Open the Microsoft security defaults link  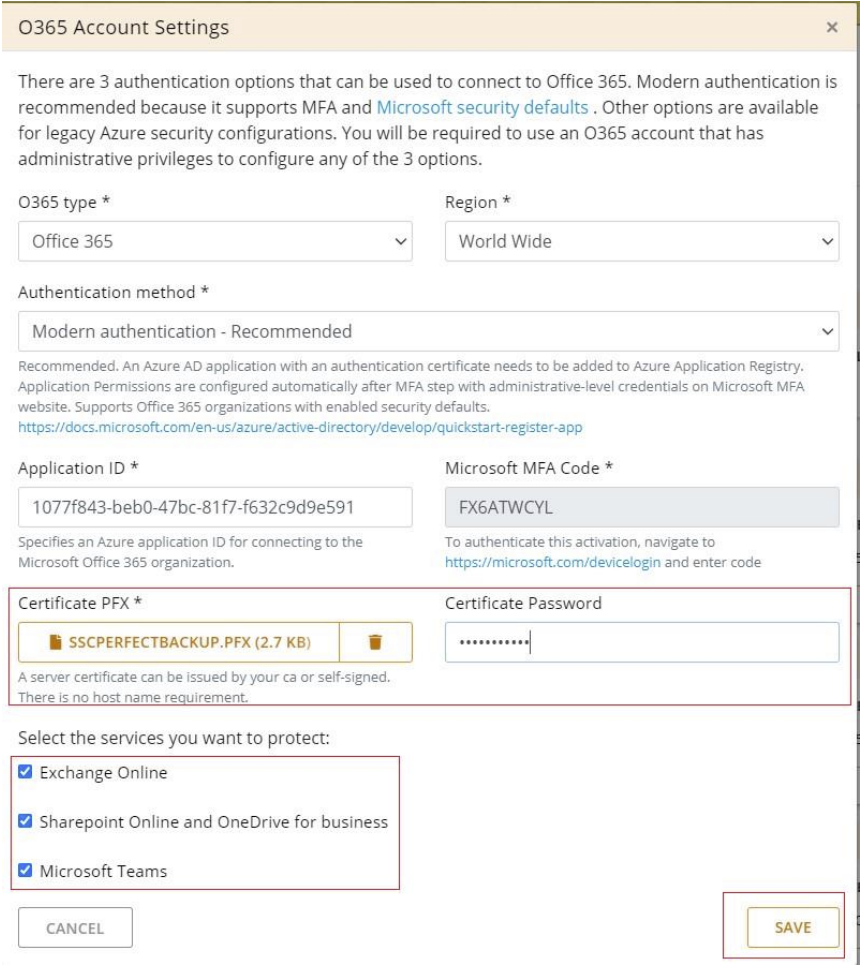pyautogui.click(x=482, y=107)
